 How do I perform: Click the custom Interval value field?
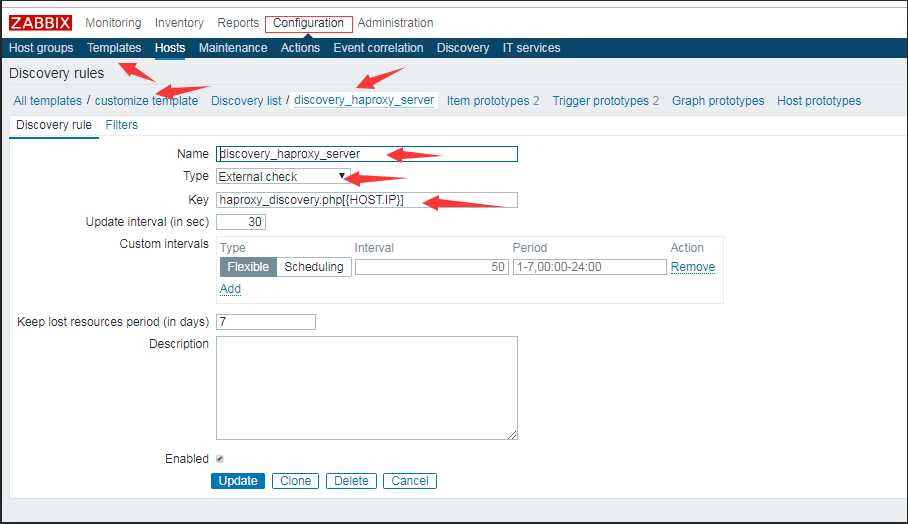(x=432, y=267)
